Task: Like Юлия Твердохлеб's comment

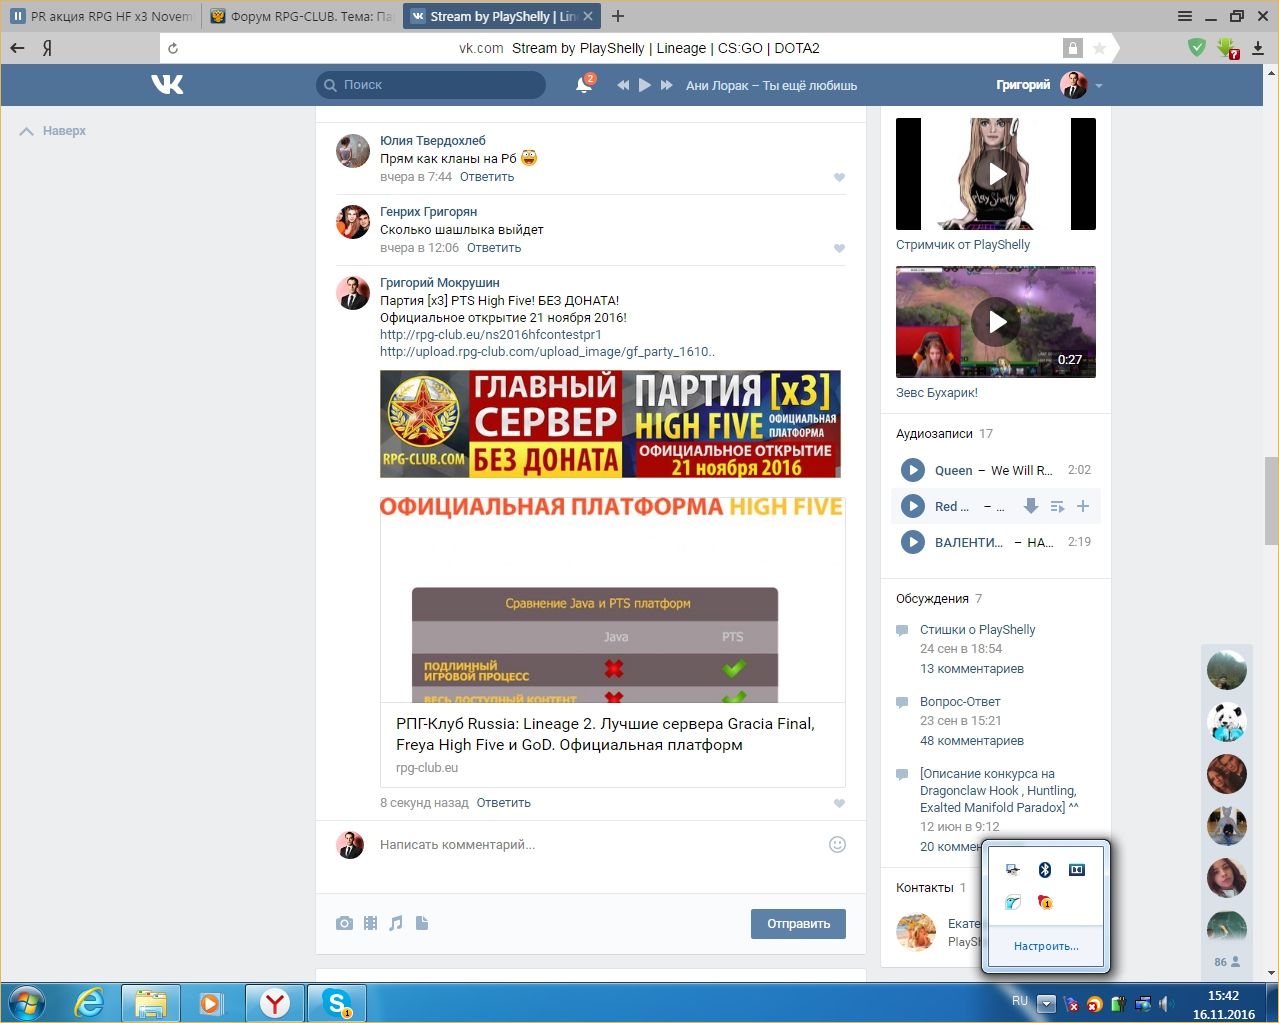Action: [x=839, y=177]
